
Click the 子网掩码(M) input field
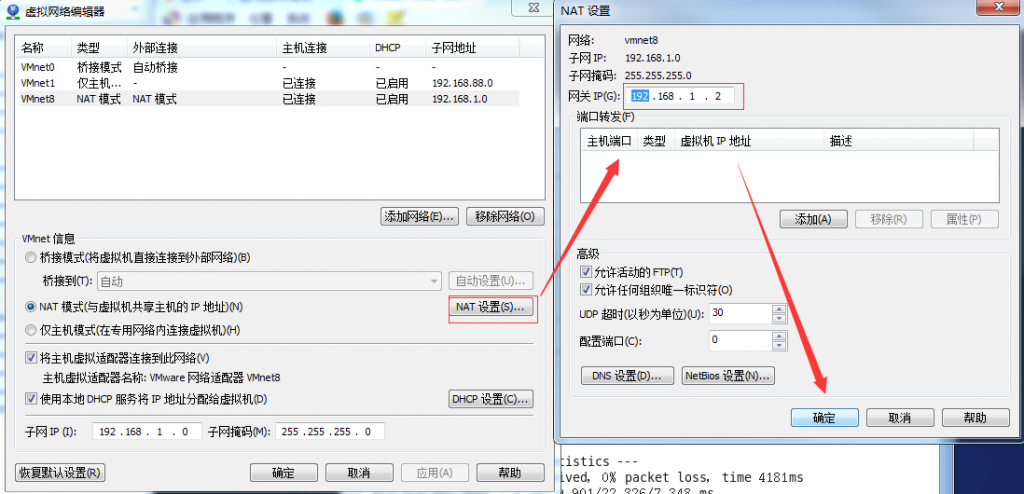click(330, 432)
